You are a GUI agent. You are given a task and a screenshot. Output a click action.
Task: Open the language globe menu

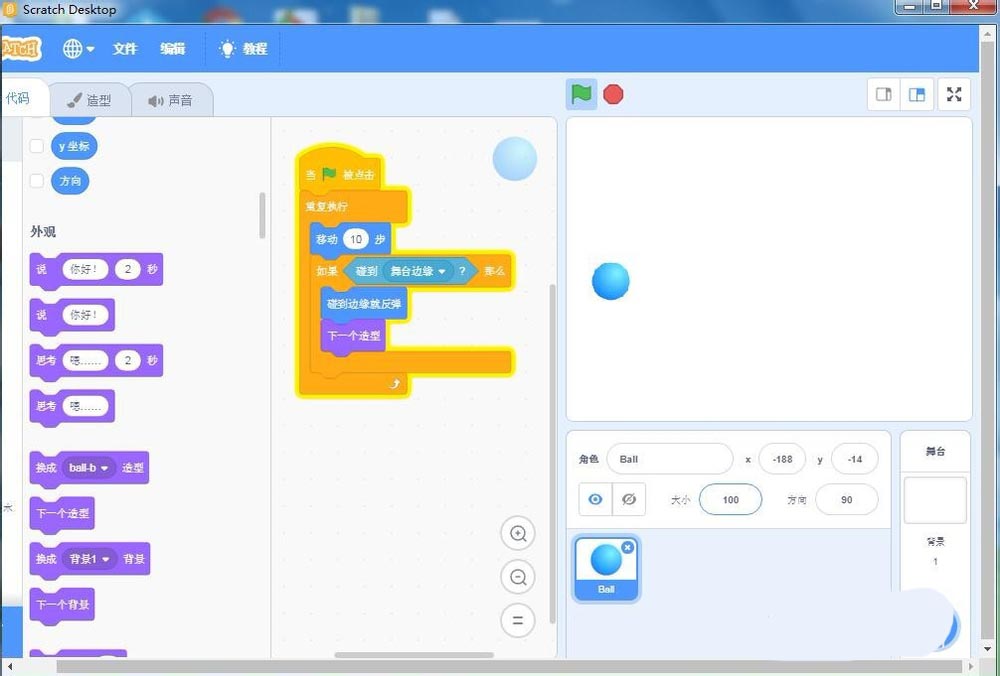pyautogui.click(x=78, y=48)
